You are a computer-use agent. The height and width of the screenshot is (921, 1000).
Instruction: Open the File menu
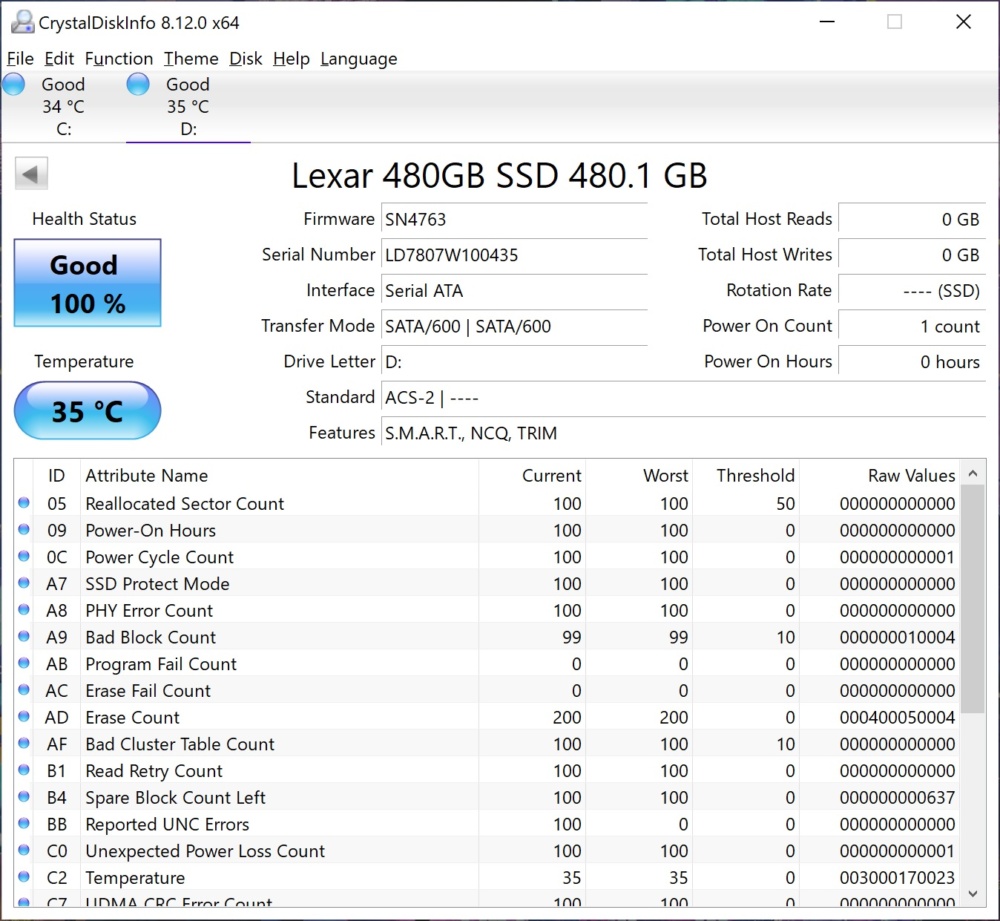(20, 59)
